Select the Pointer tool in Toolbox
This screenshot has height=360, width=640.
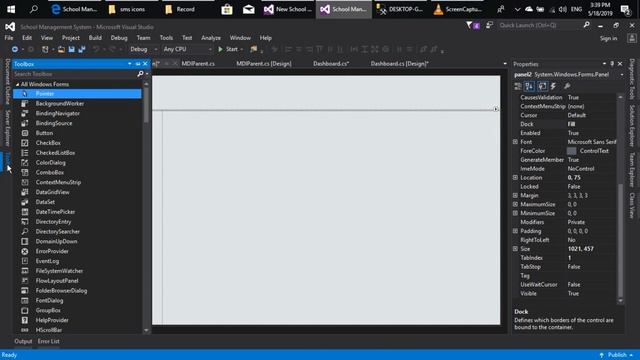coord(77,94)
